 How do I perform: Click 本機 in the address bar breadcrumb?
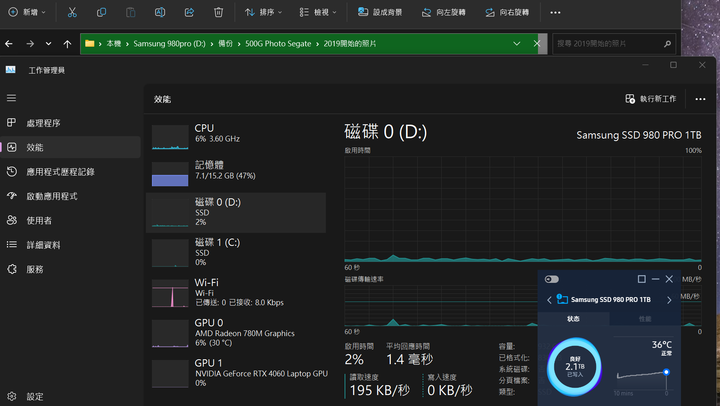click(x=113, y=44)
